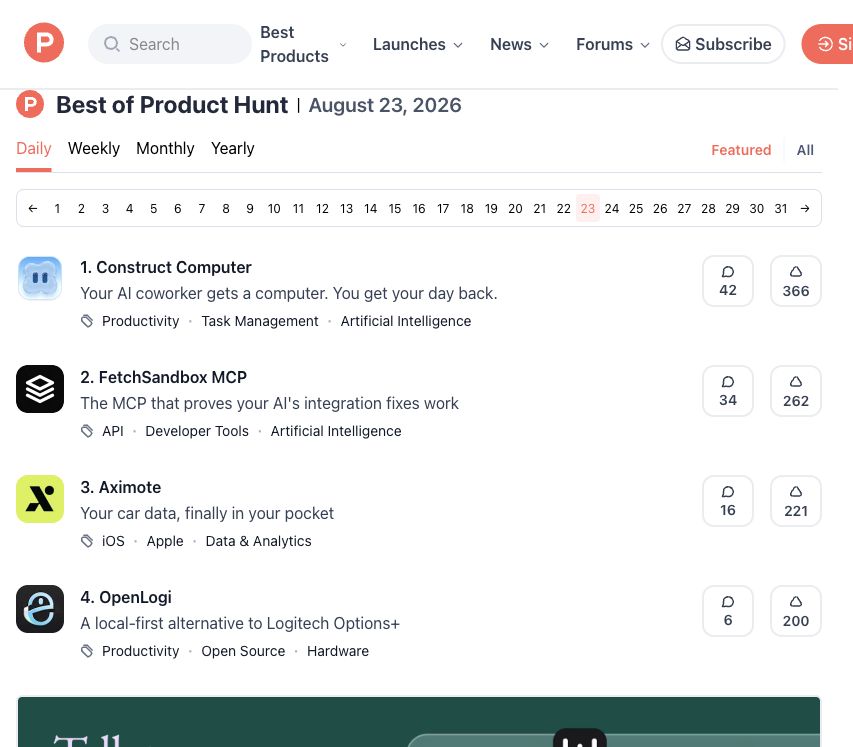Image resolution: width=853 pixels, height=747 pixels.
Task: Click the orange sign-in button
Action: [827, 44]
